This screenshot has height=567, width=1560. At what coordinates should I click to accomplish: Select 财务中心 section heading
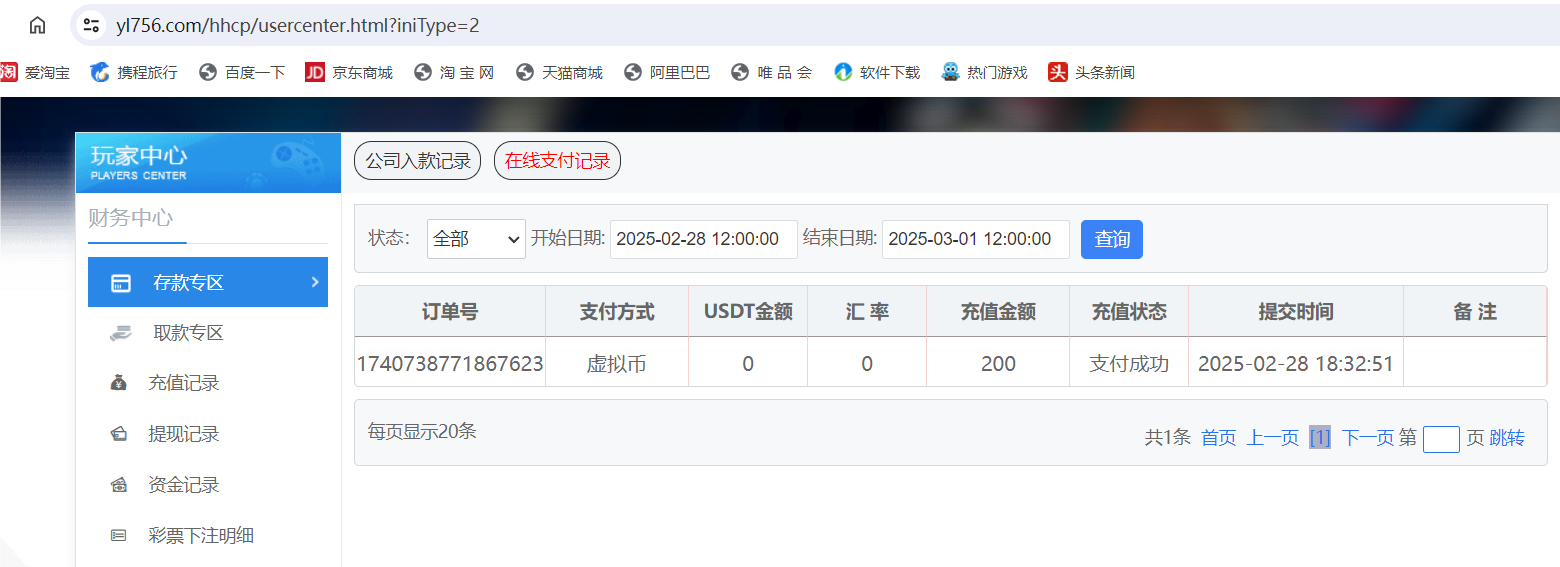(131, 218)
